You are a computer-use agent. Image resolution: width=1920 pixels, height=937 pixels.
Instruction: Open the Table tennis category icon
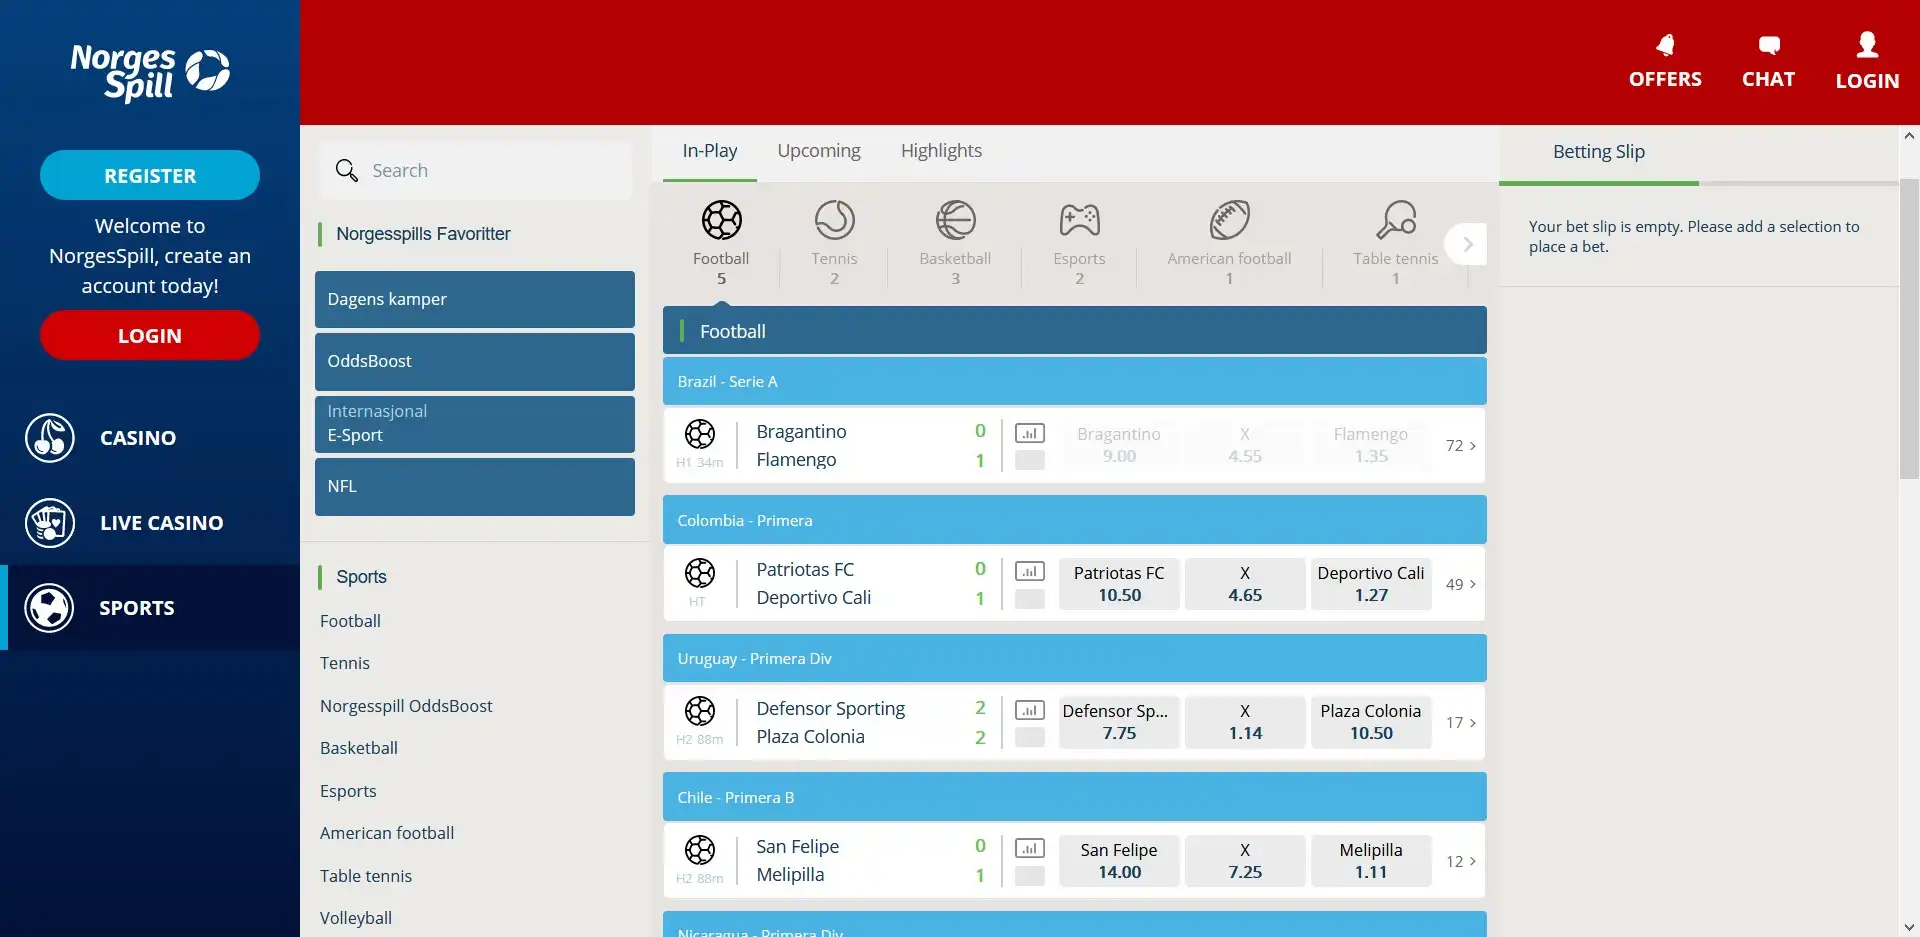(1395, 221)
